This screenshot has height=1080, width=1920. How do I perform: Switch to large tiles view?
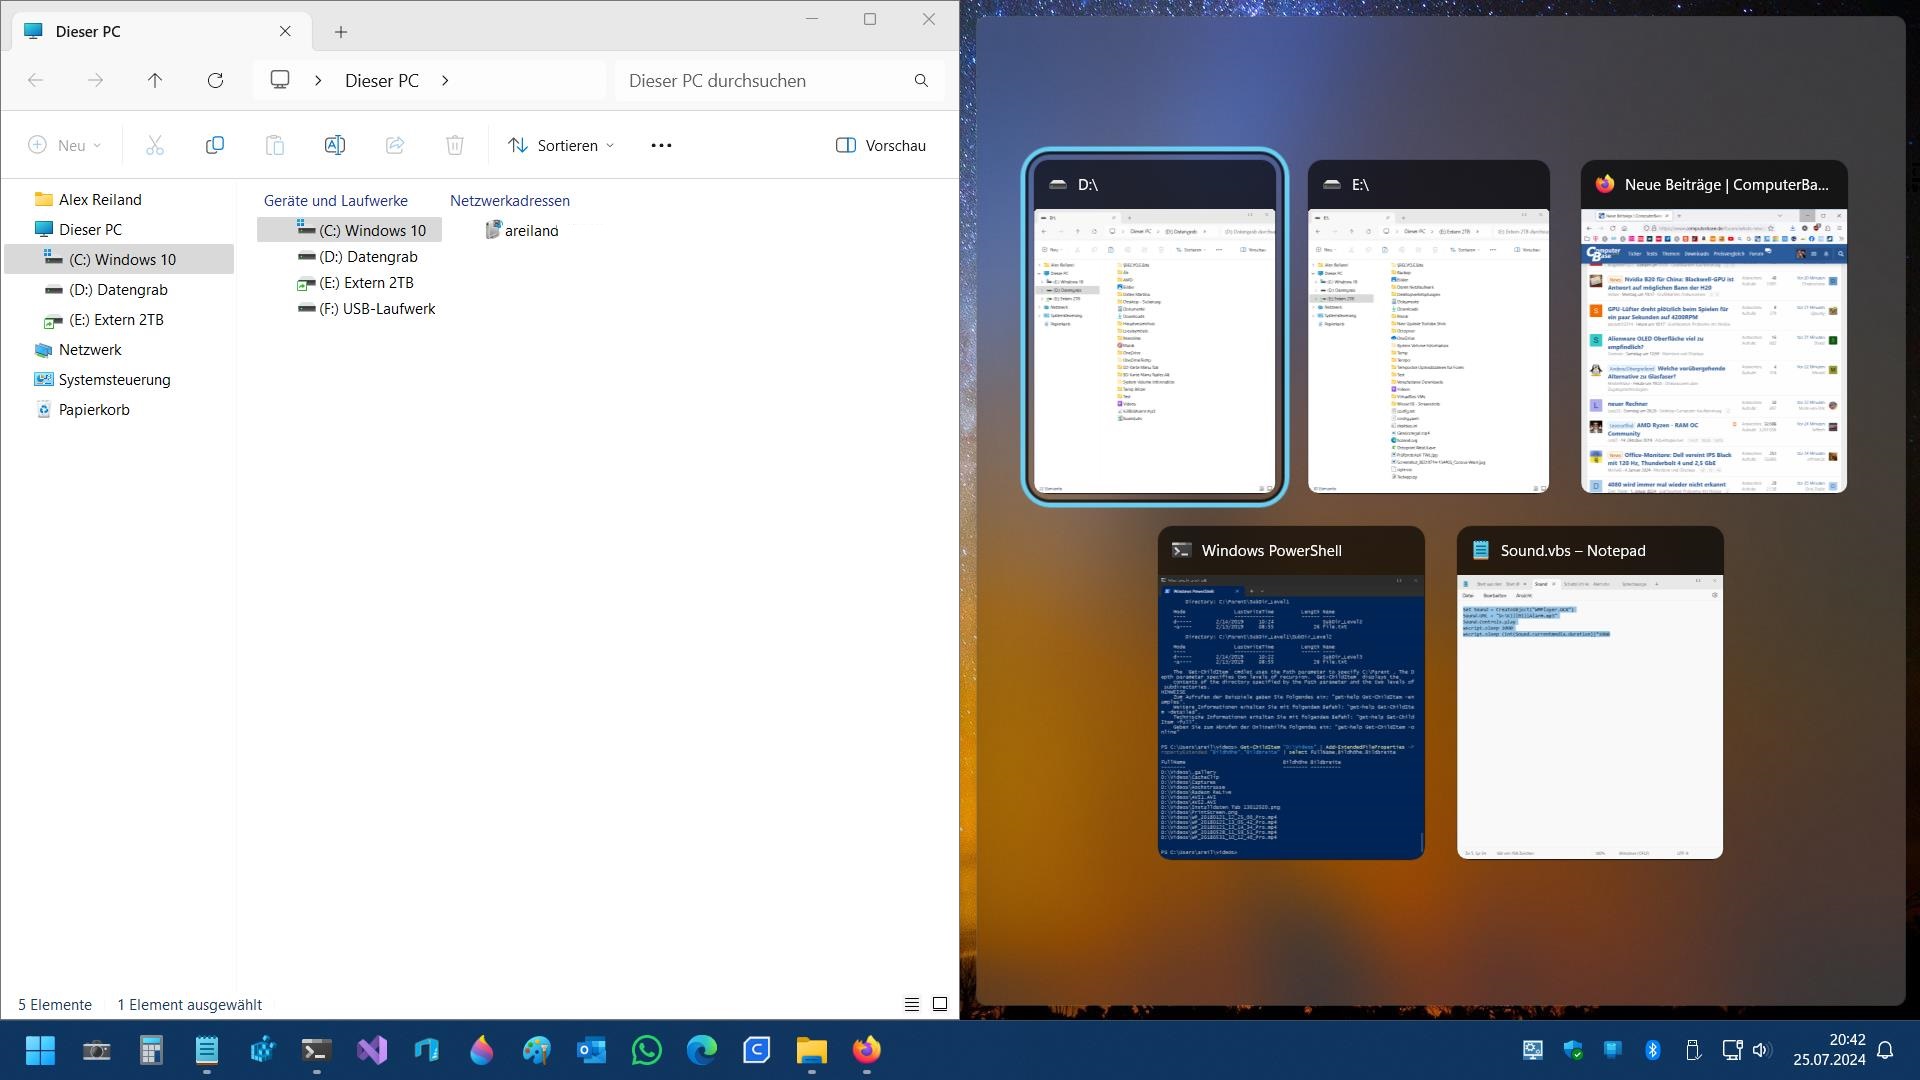(940, 1004)
